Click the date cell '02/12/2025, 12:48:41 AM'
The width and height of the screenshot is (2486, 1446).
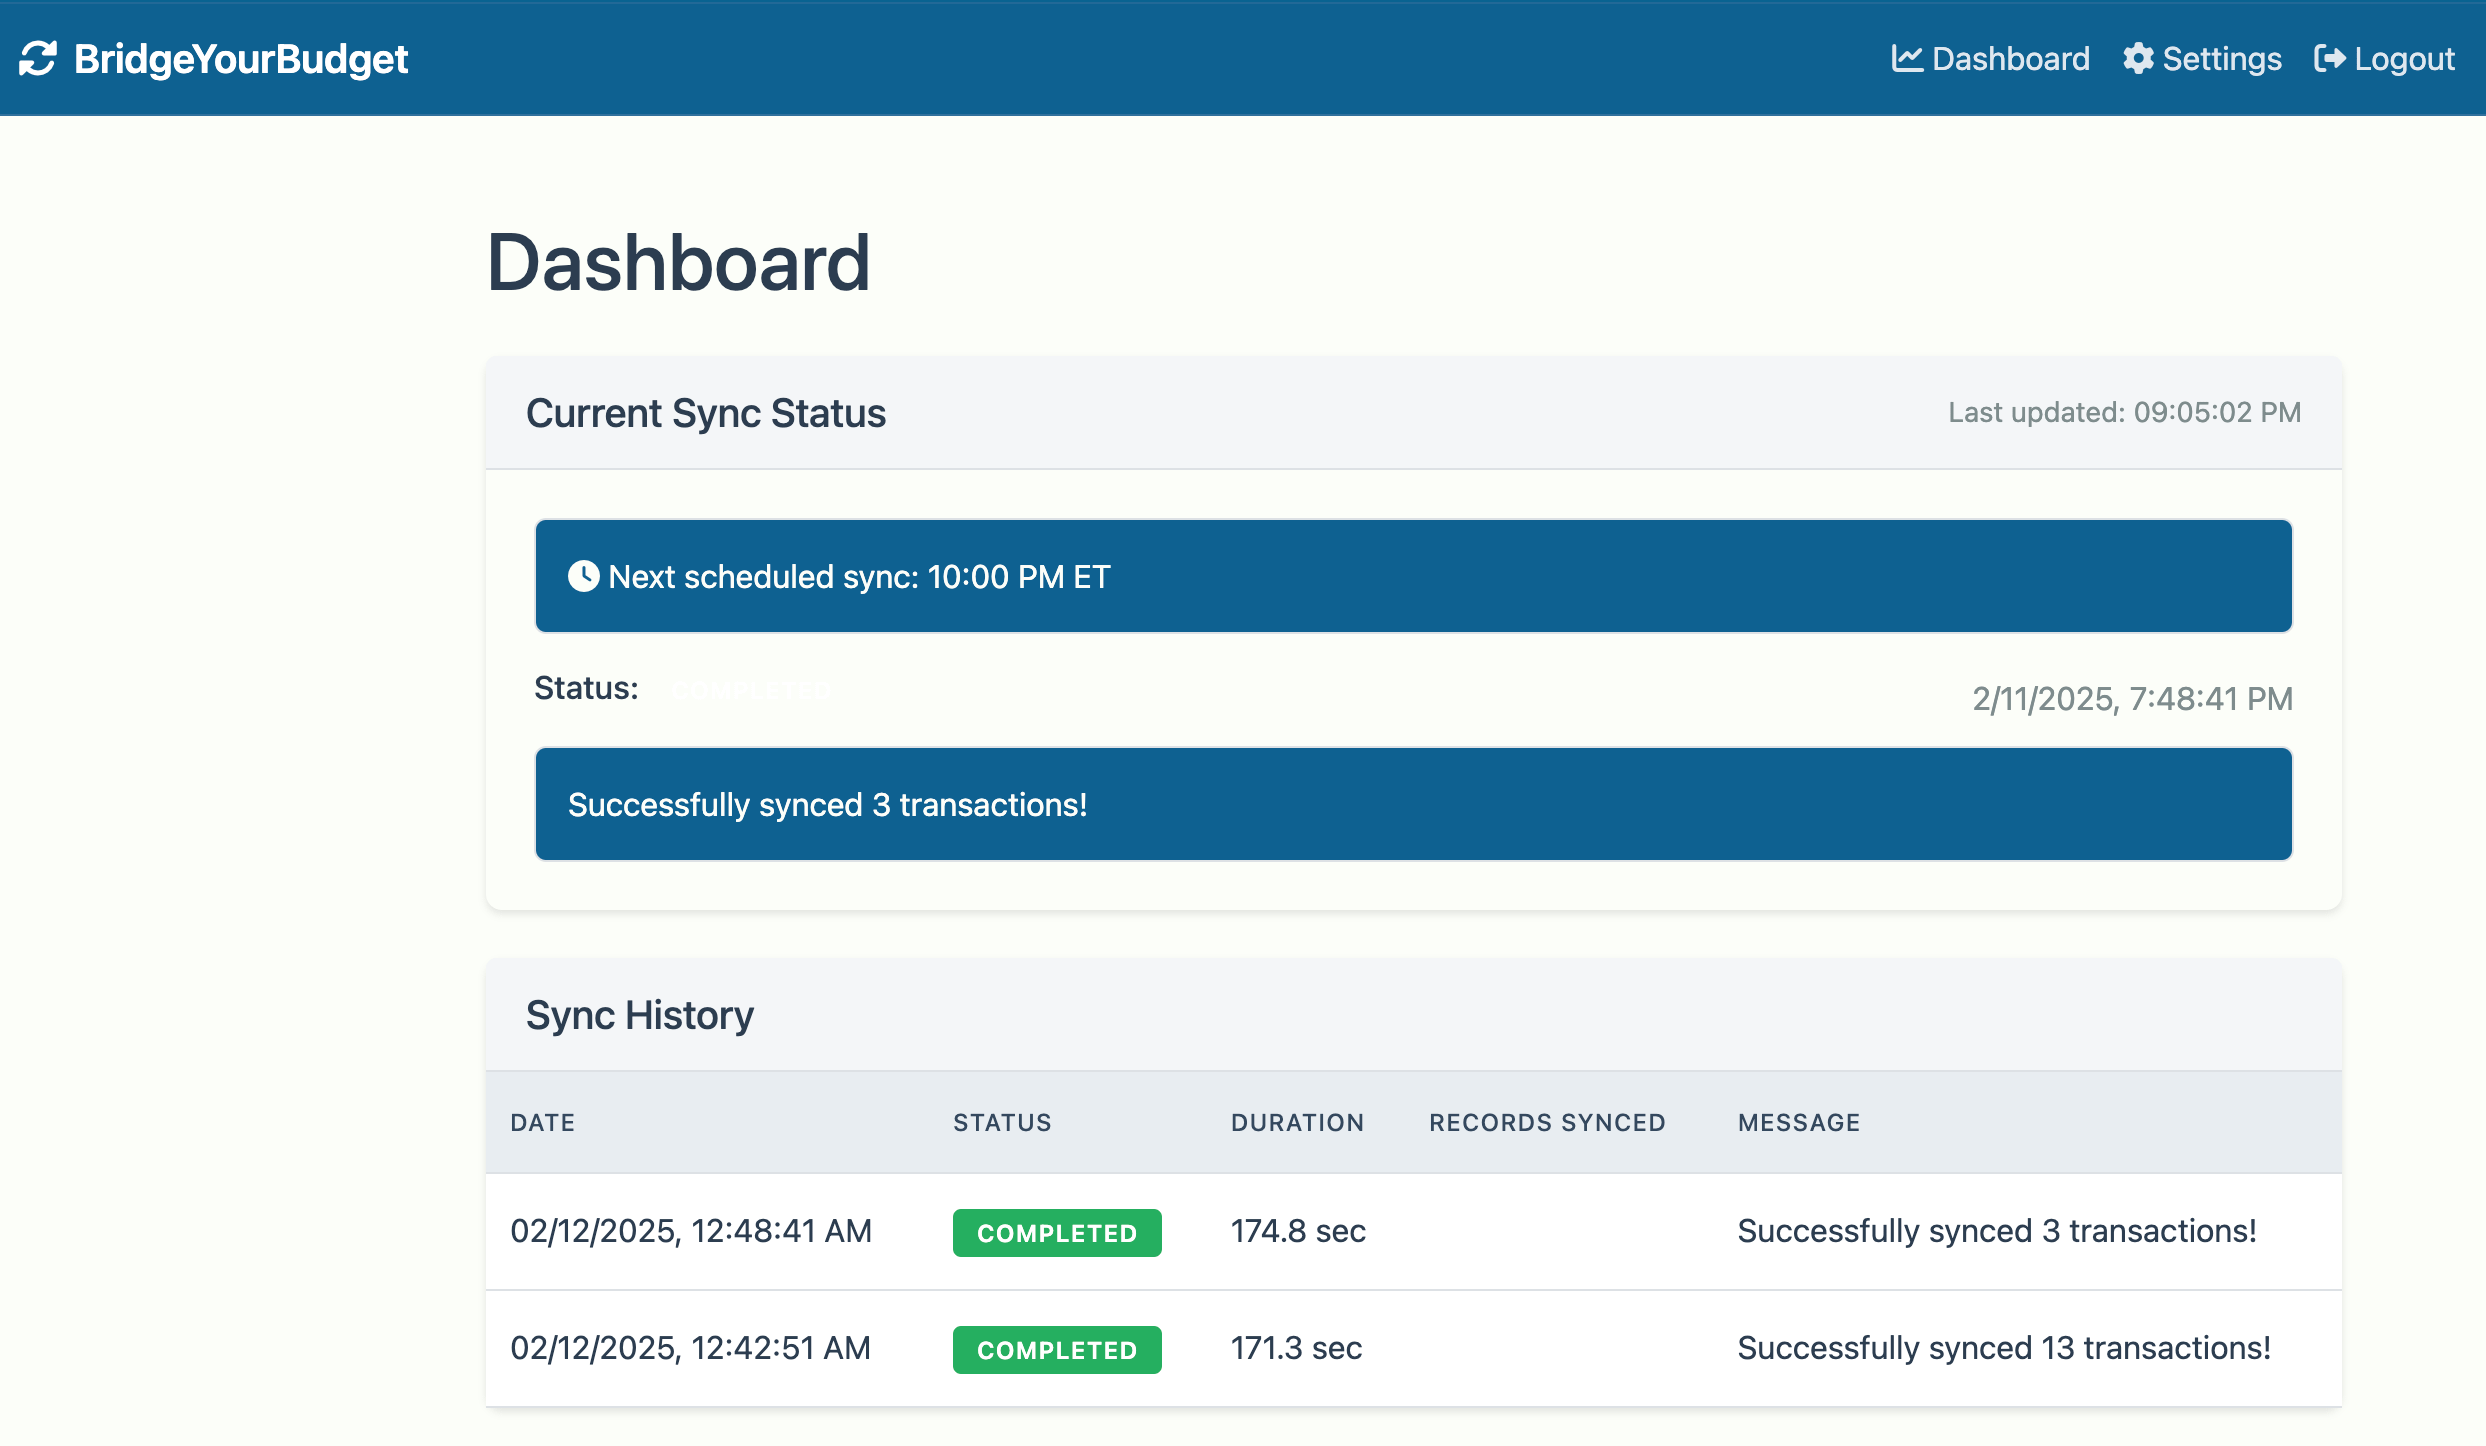(691, 1231)
